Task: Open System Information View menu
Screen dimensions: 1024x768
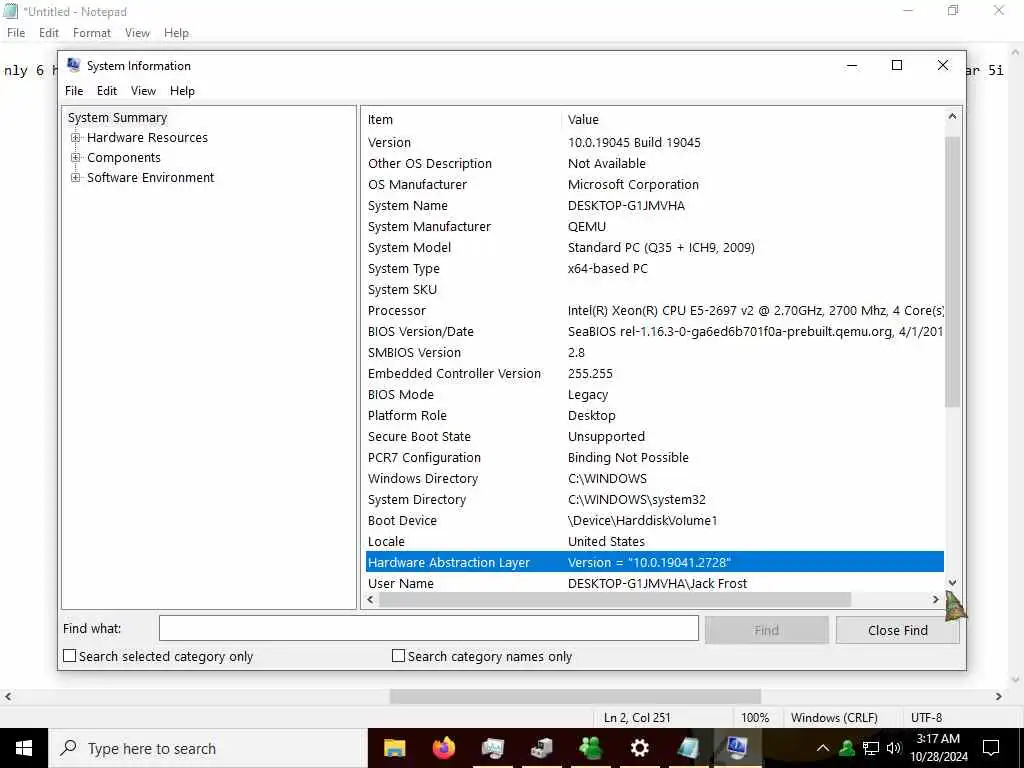Action: point(144,91)
